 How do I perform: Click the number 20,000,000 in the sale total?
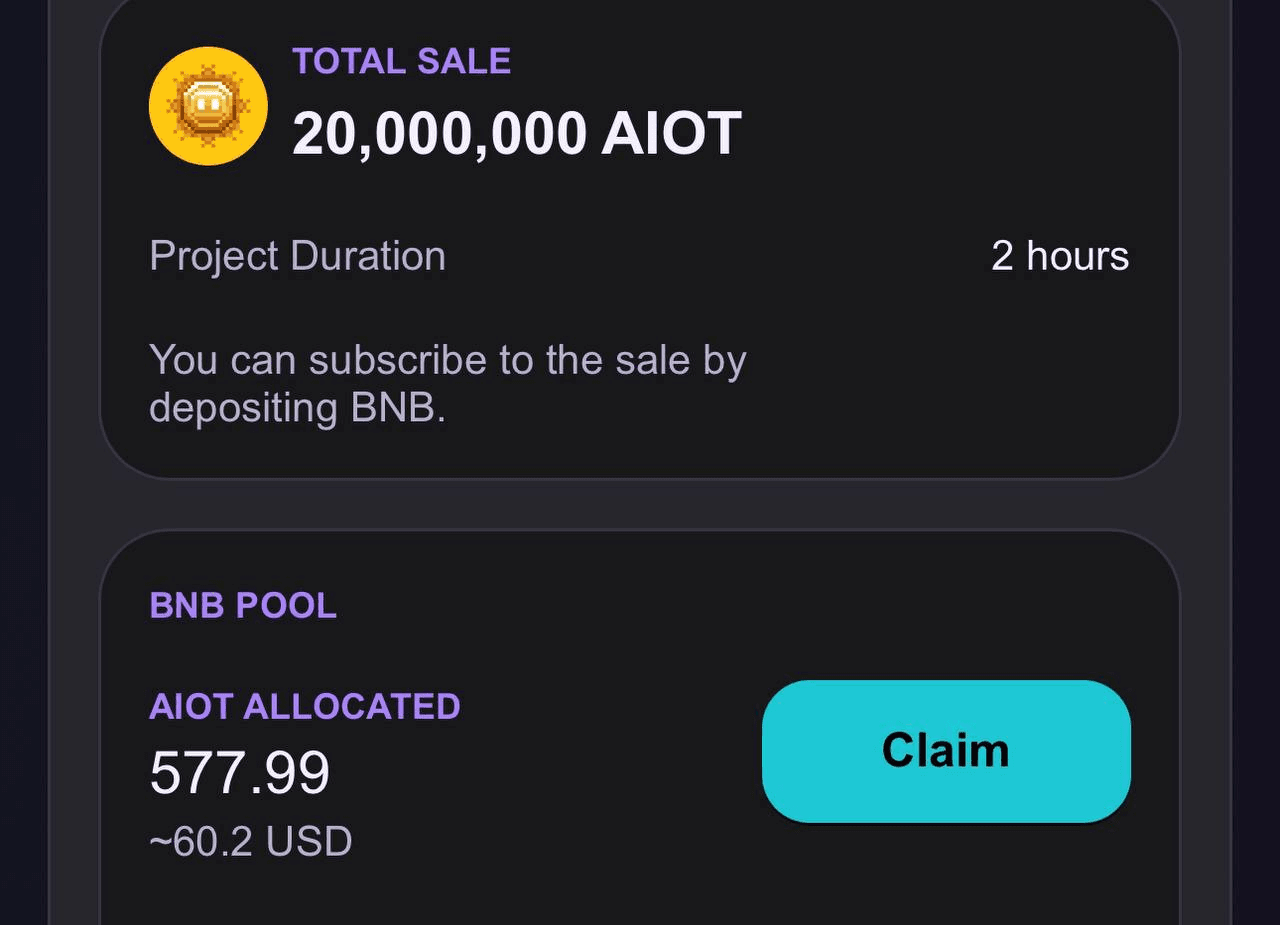tap(439, 133)
